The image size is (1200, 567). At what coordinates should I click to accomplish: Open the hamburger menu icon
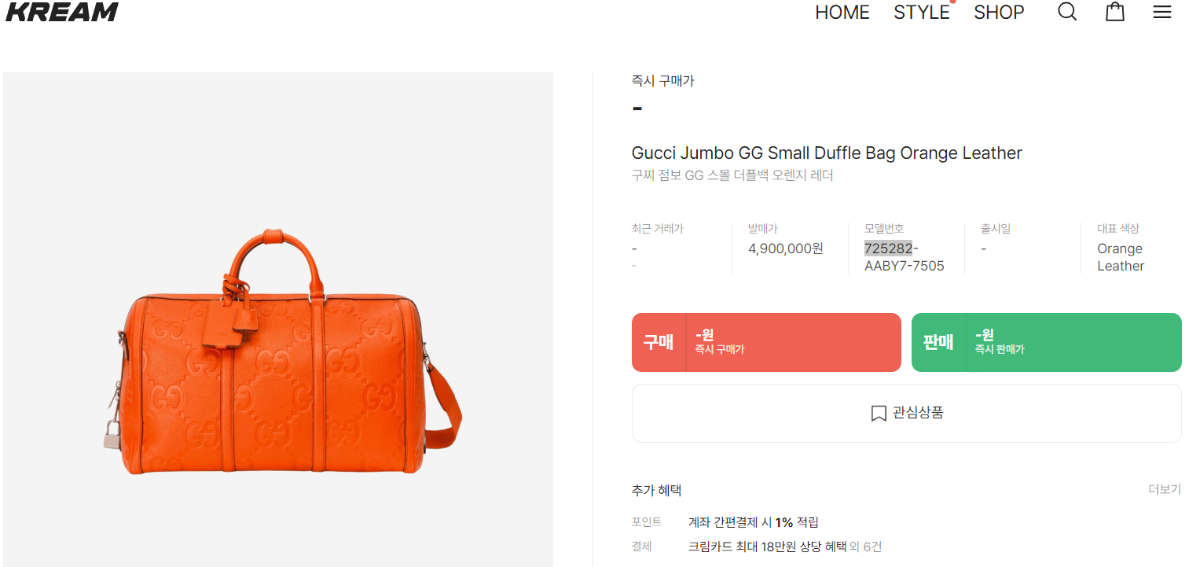pyautogui.click(x=1162, y=12)
